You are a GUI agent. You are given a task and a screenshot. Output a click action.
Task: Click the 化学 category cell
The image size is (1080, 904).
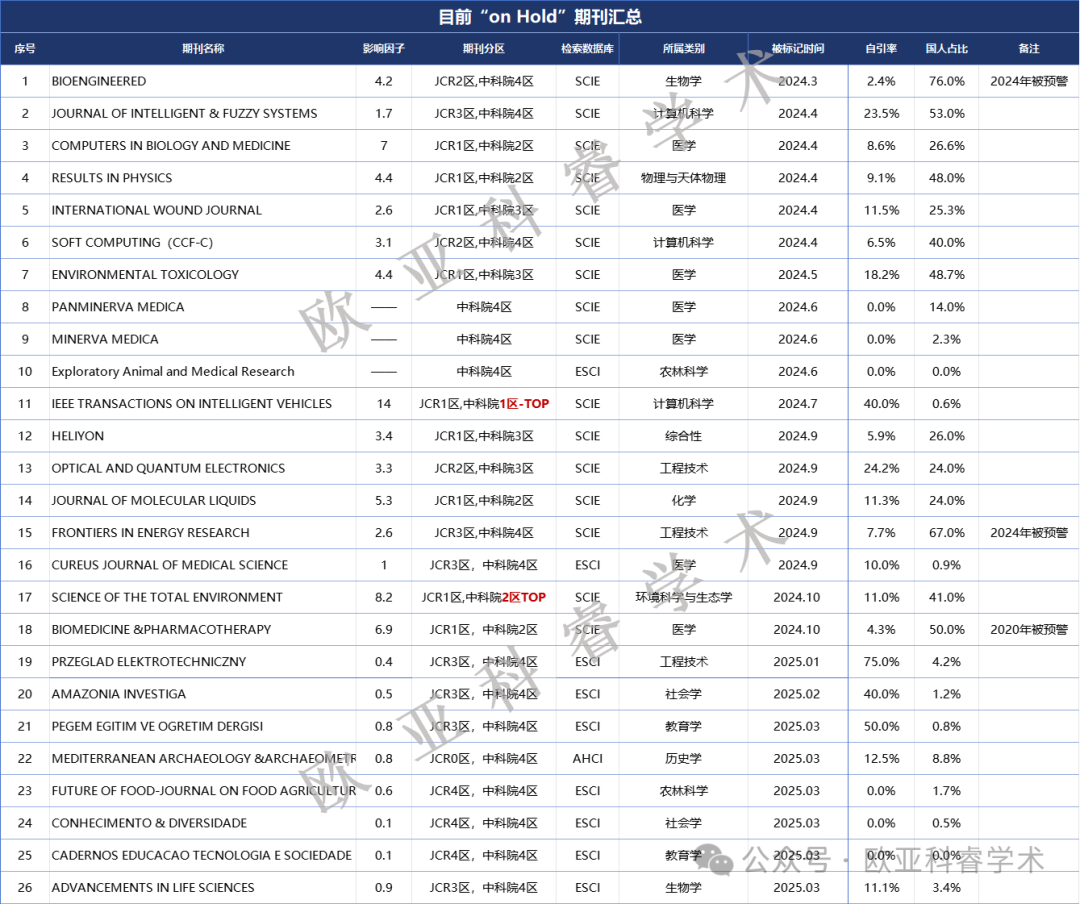(x=683, y=500)
